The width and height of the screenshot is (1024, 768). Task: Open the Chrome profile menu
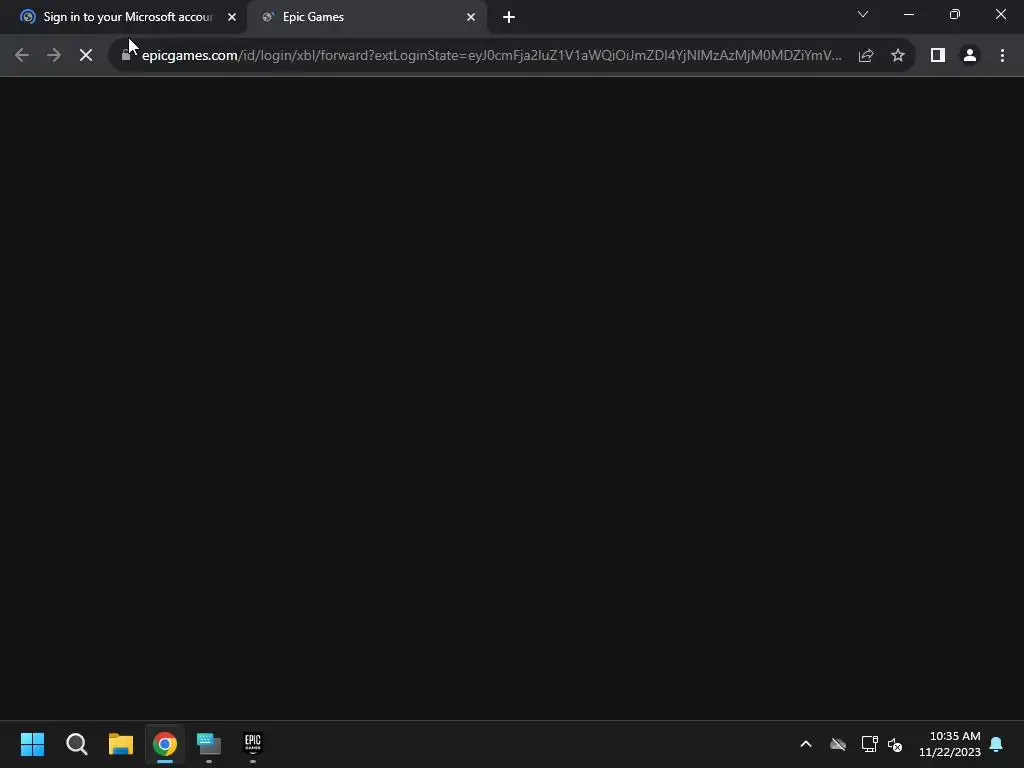970,56
